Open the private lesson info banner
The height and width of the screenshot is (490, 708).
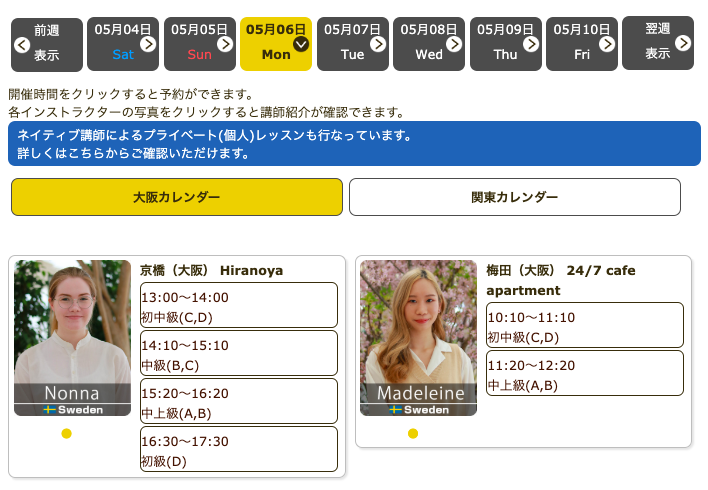click(x=354, y=144)
